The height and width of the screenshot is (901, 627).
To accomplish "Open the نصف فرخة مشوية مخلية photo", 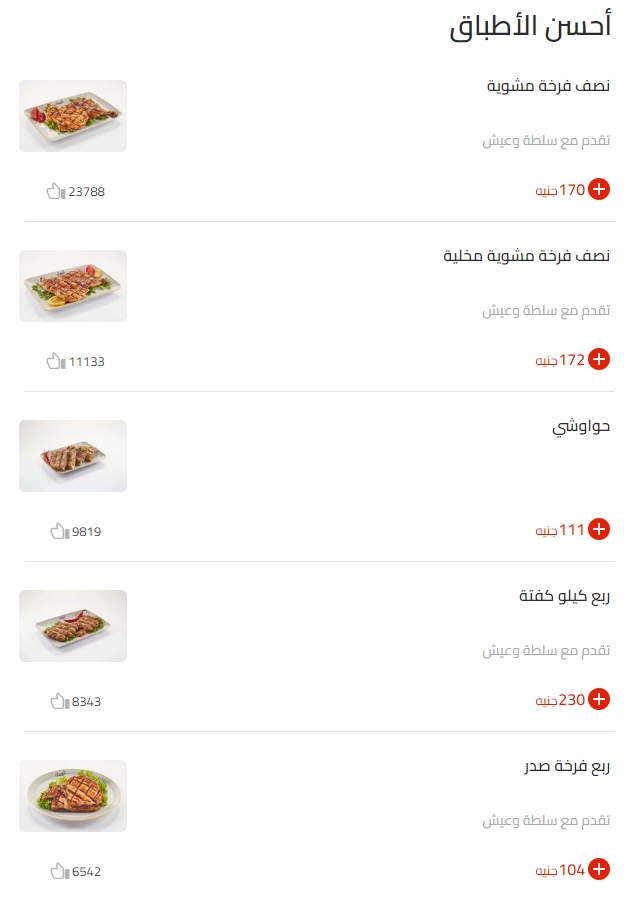I will pos(73,286).
